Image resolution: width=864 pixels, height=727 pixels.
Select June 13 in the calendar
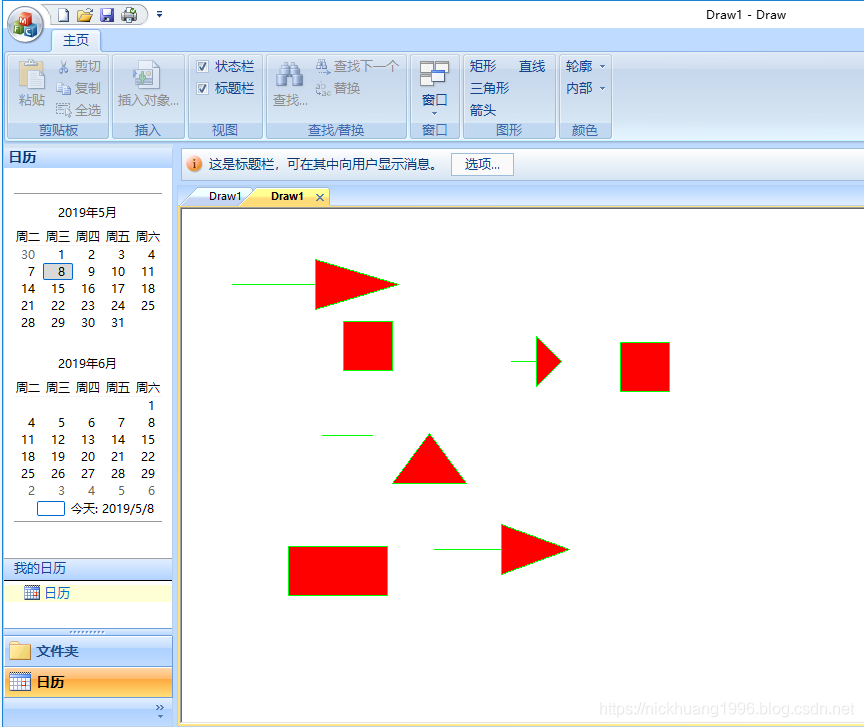tap(88, 440)
